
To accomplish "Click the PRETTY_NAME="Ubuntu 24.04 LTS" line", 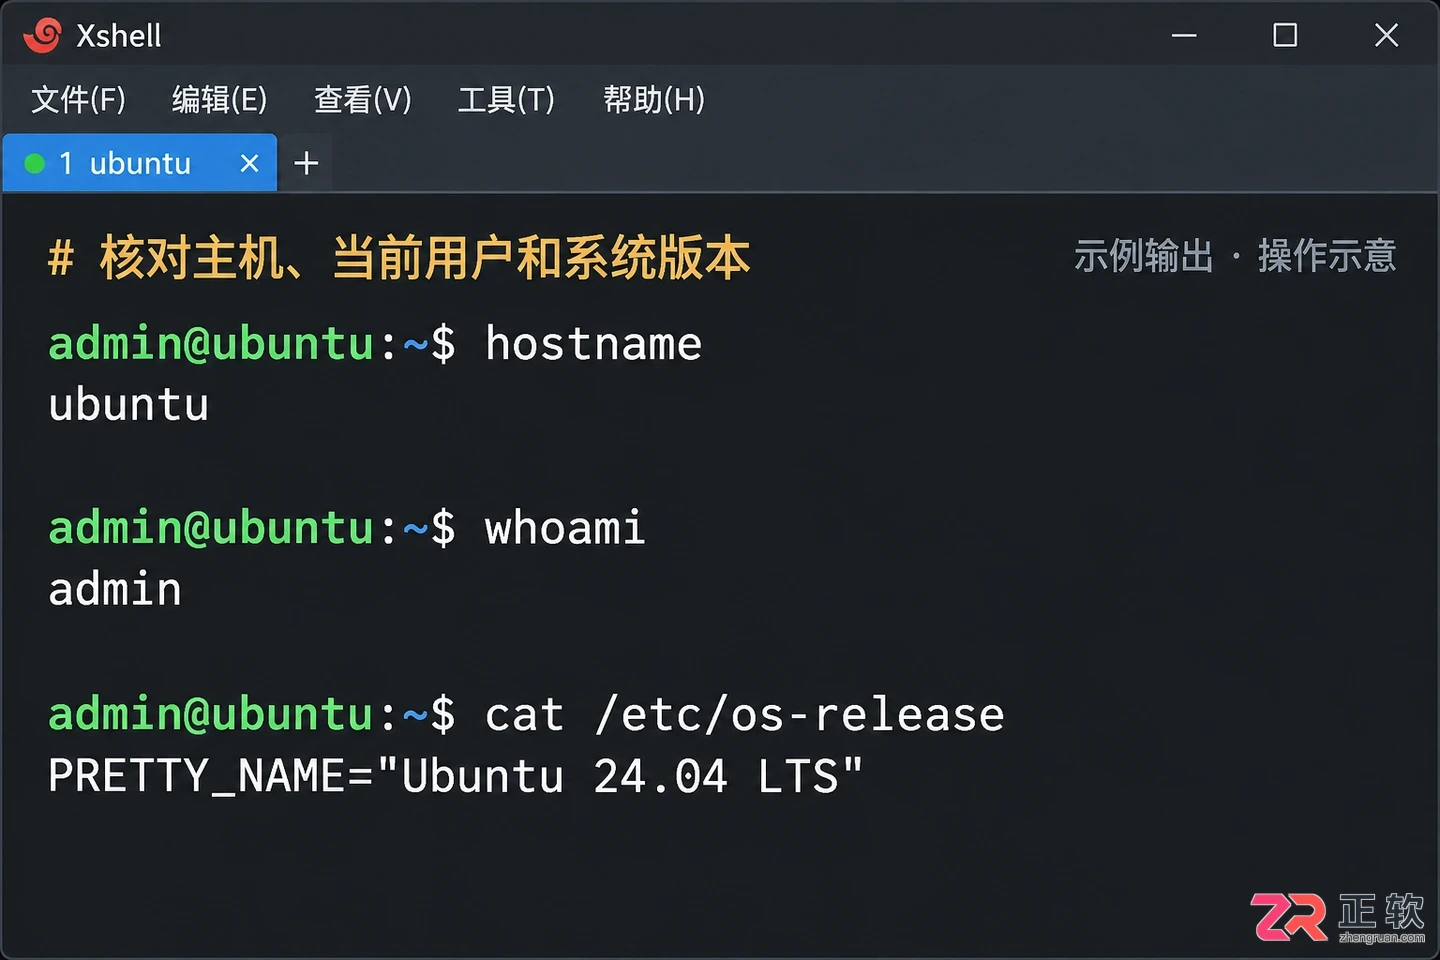I will click(456, 776).
